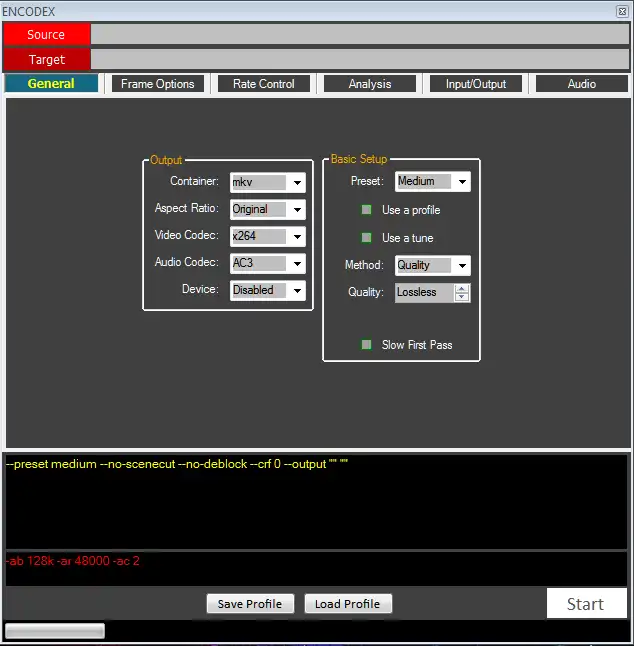Open the Method dropdown showing Quality

click(x=433, y=265)
